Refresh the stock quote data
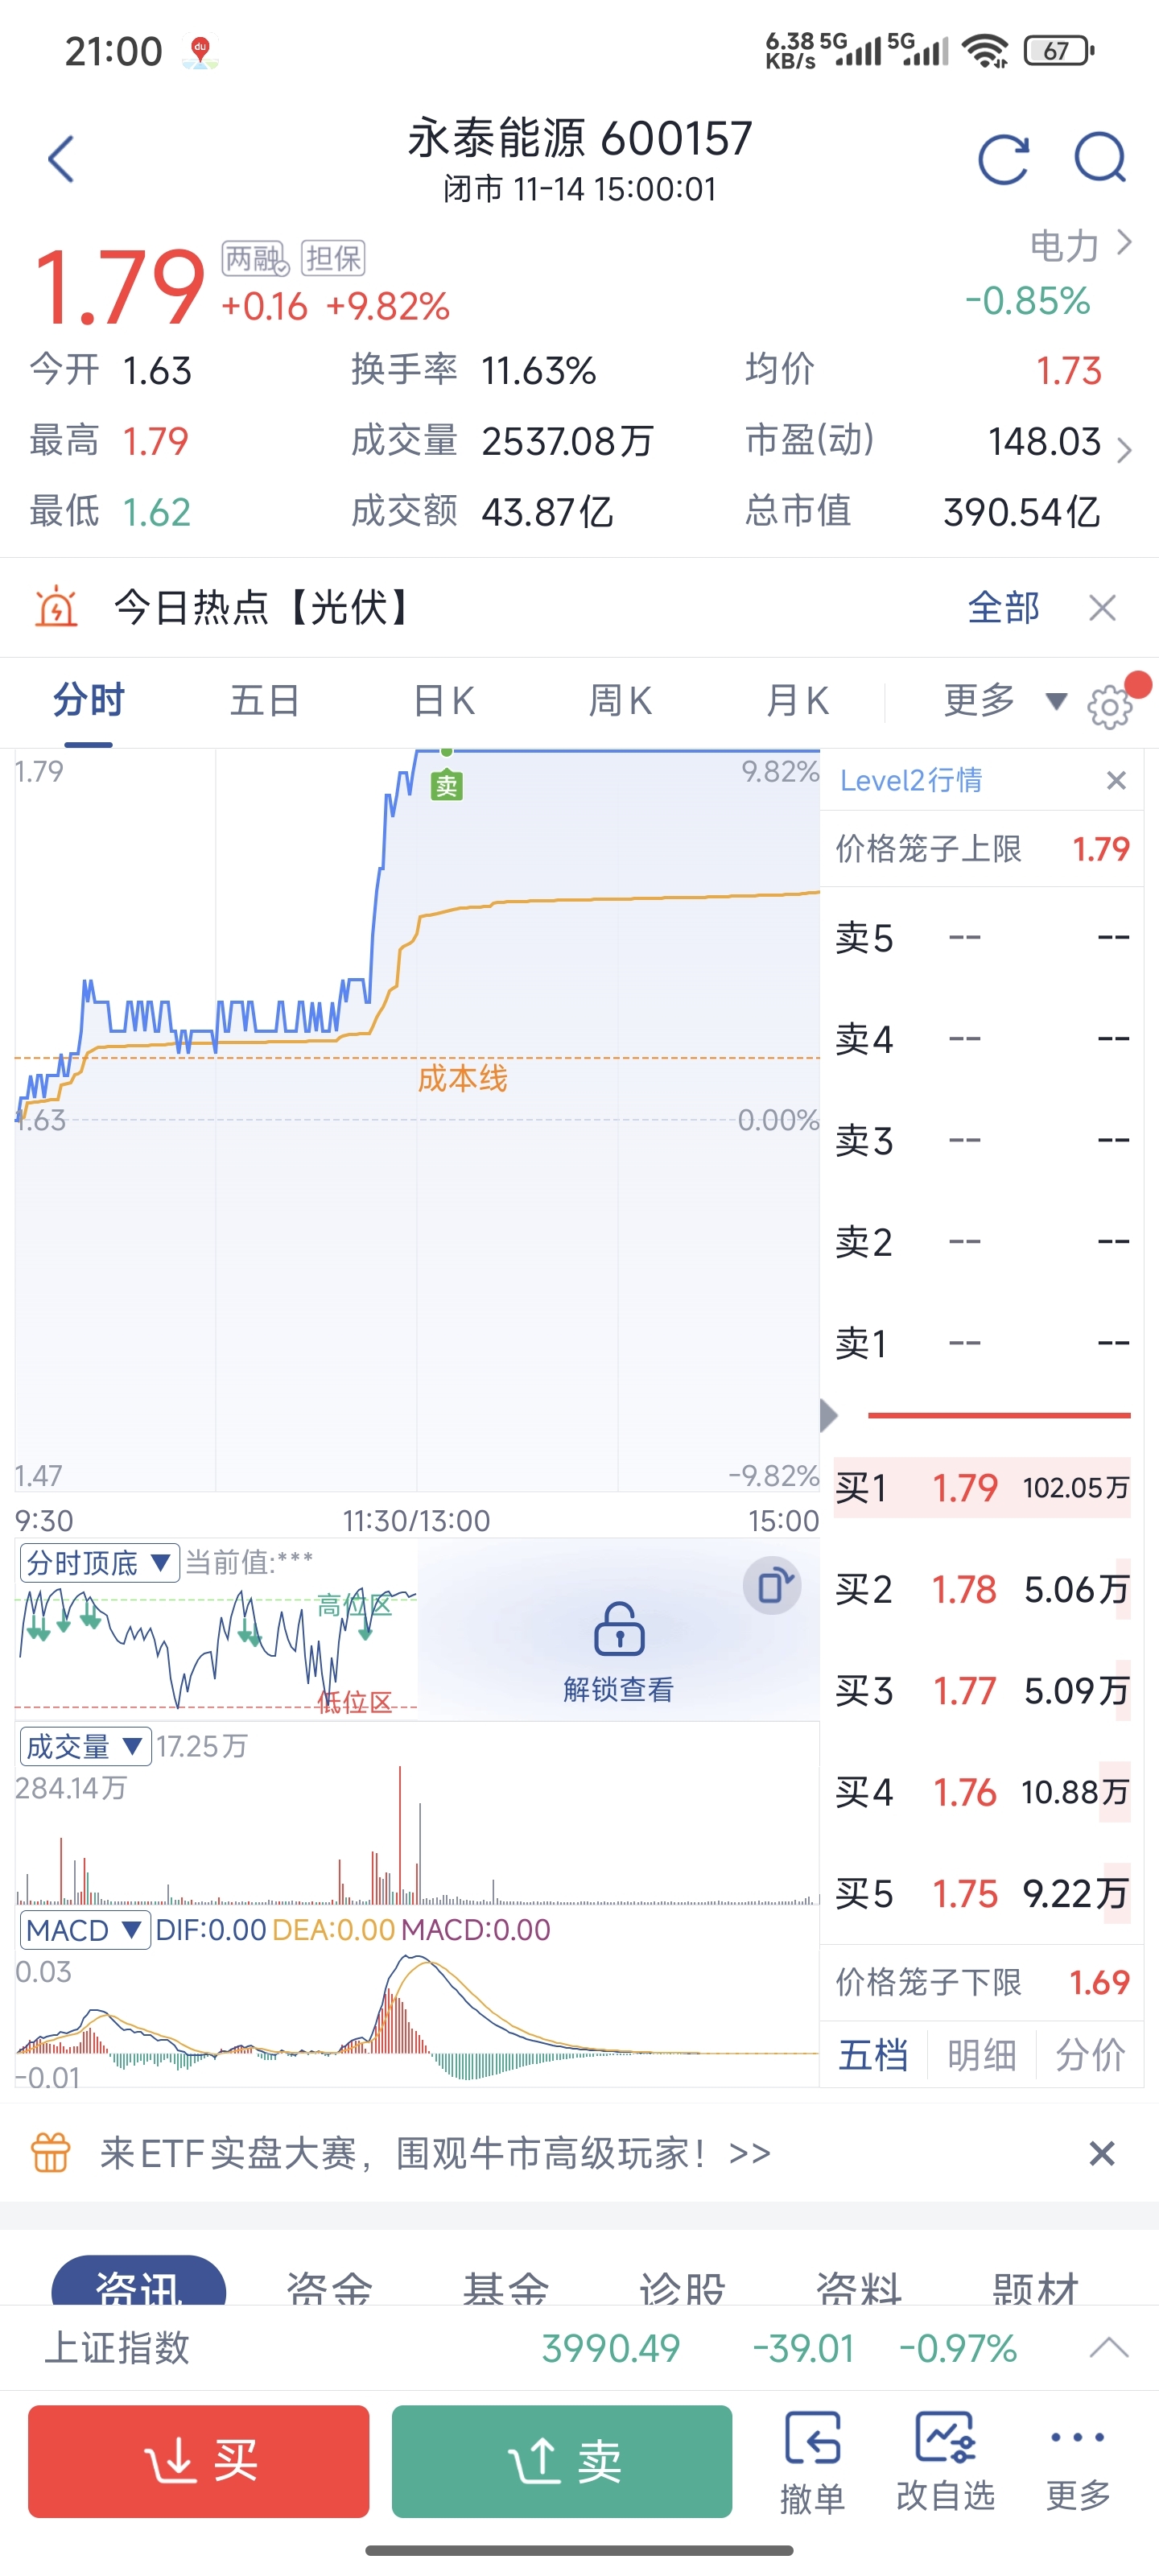The image size is (1159, 2576). 1003,159
